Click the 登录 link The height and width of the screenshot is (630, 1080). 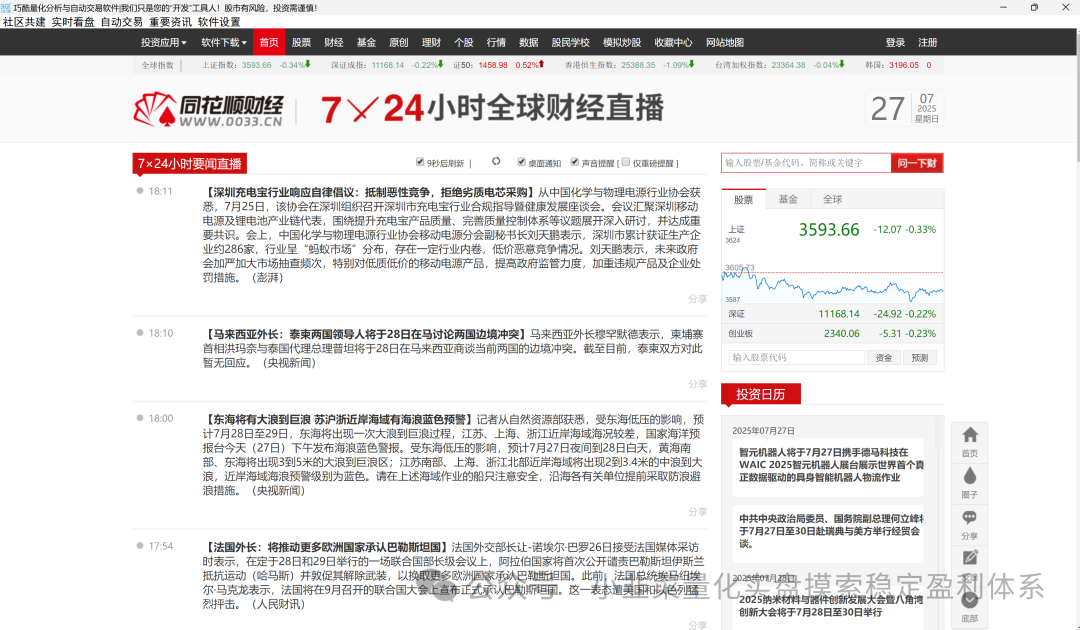point(895,42)
